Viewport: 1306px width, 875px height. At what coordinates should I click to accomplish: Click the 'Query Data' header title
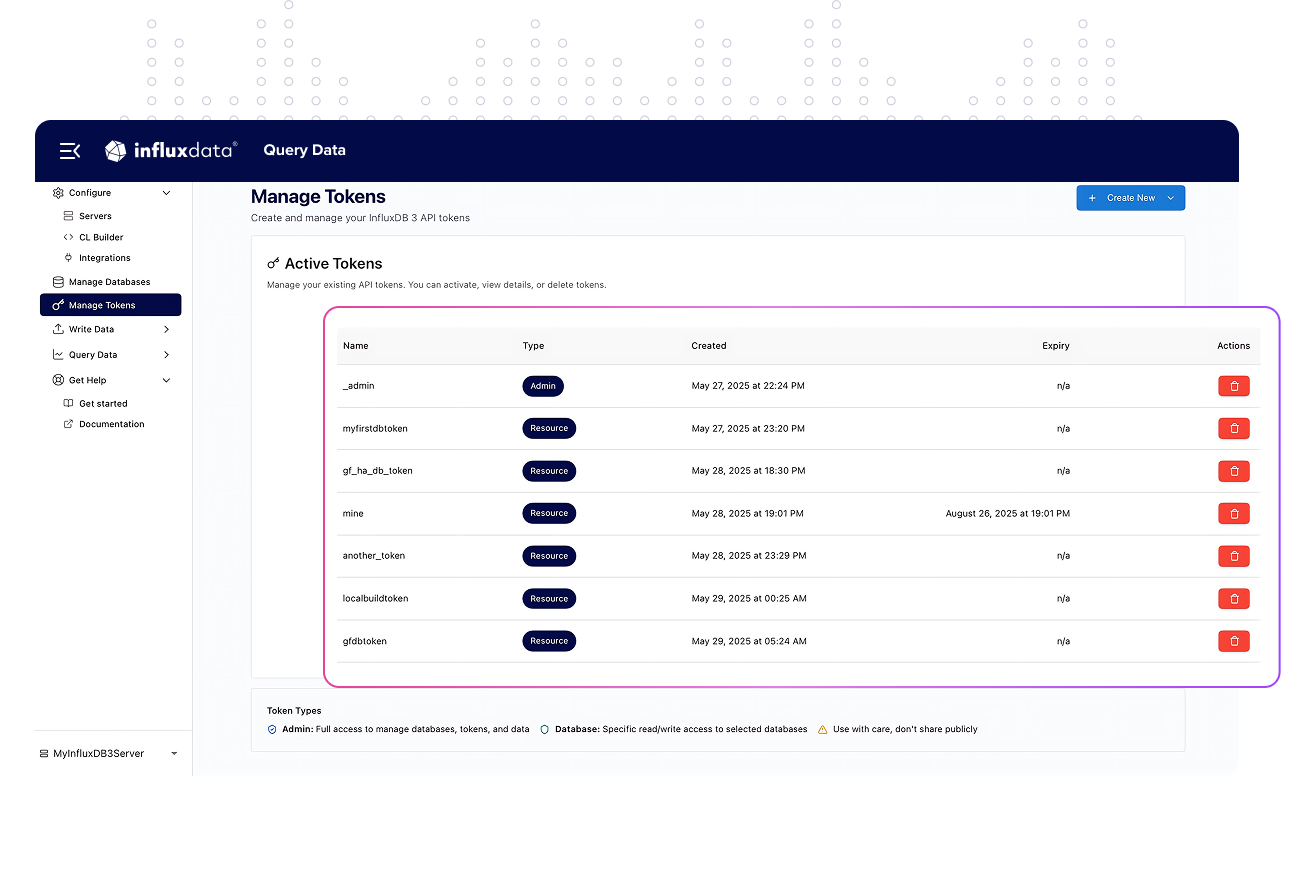(305, 150)
